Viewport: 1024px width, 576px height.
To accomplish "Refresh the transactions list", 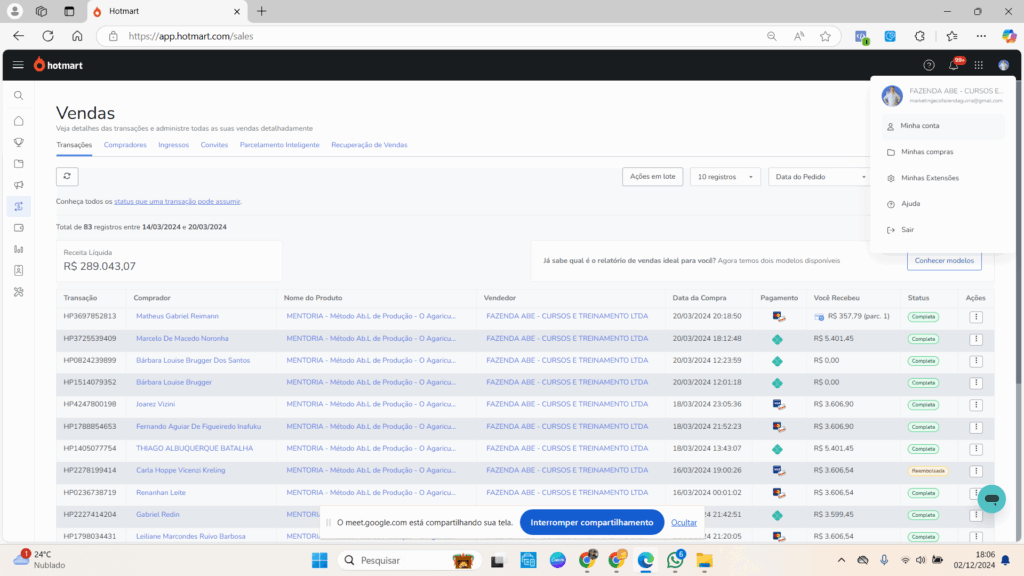I will tap(67, 176).
